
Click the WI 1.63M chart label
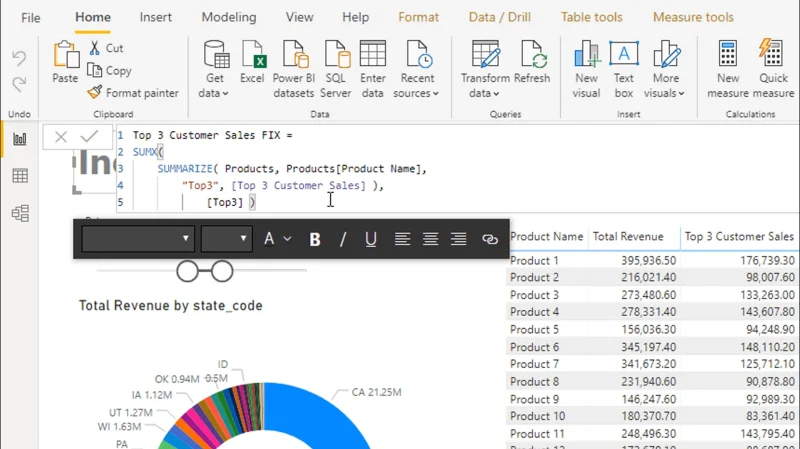pyautogui.click(x=119, y=427)
